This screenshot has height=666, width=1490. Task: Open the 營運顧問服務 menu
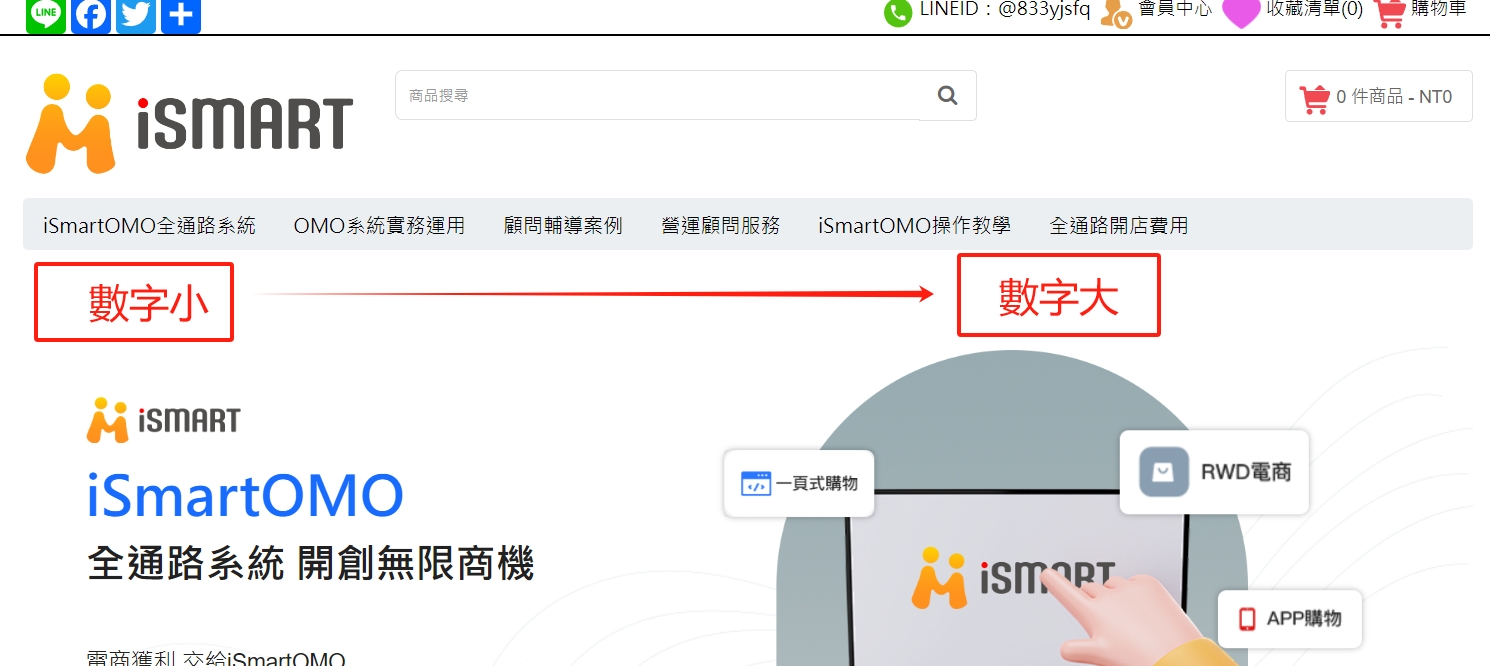(720, 225)
